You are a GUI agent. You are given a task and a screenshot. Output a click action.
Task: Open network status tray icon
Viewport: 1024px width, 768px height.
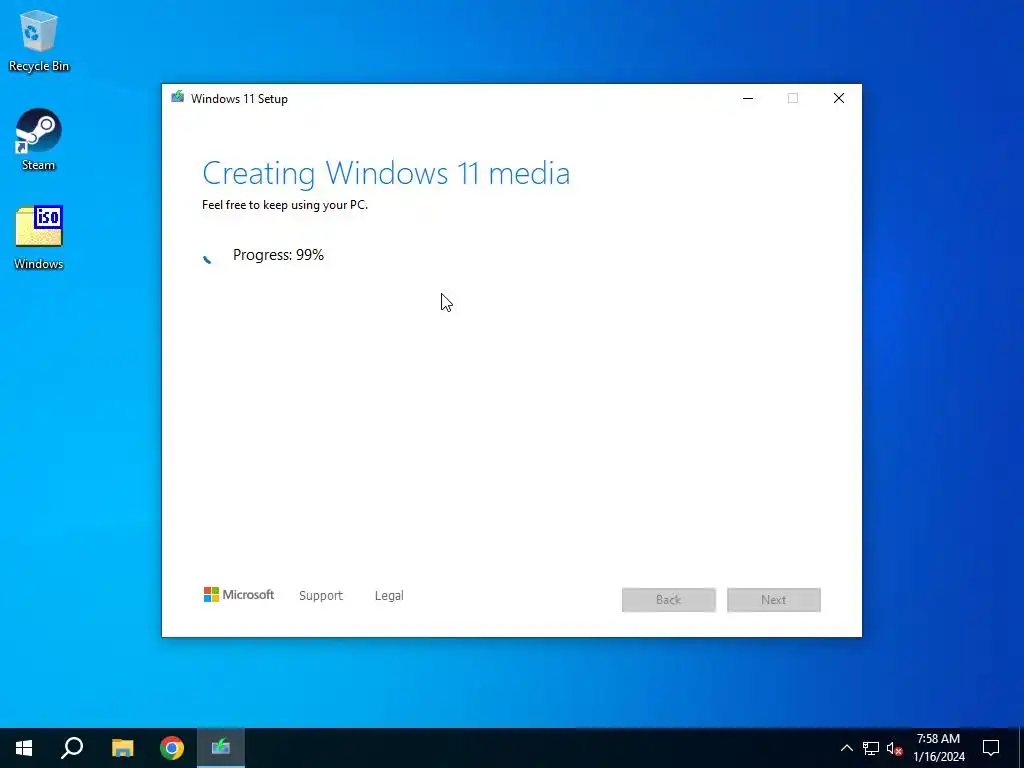871,748
